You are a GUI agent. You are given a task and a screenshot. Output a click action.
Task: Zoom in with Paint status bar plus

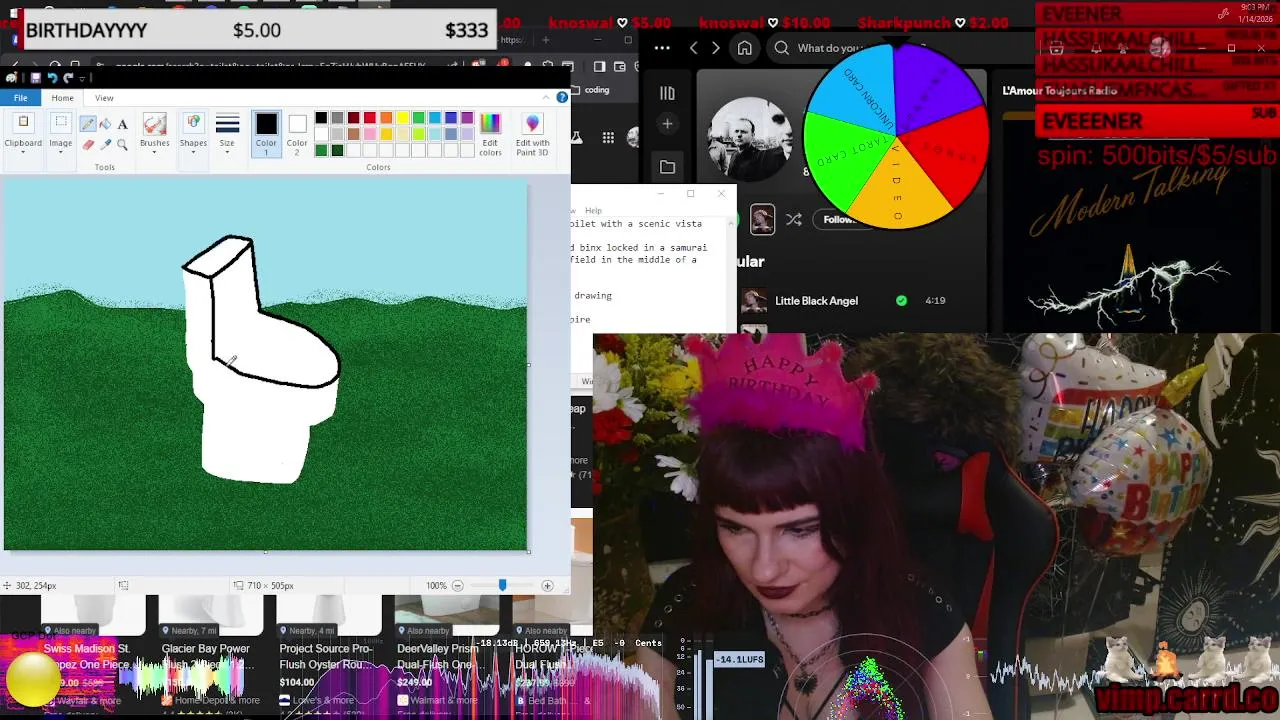tap(547, 586)
